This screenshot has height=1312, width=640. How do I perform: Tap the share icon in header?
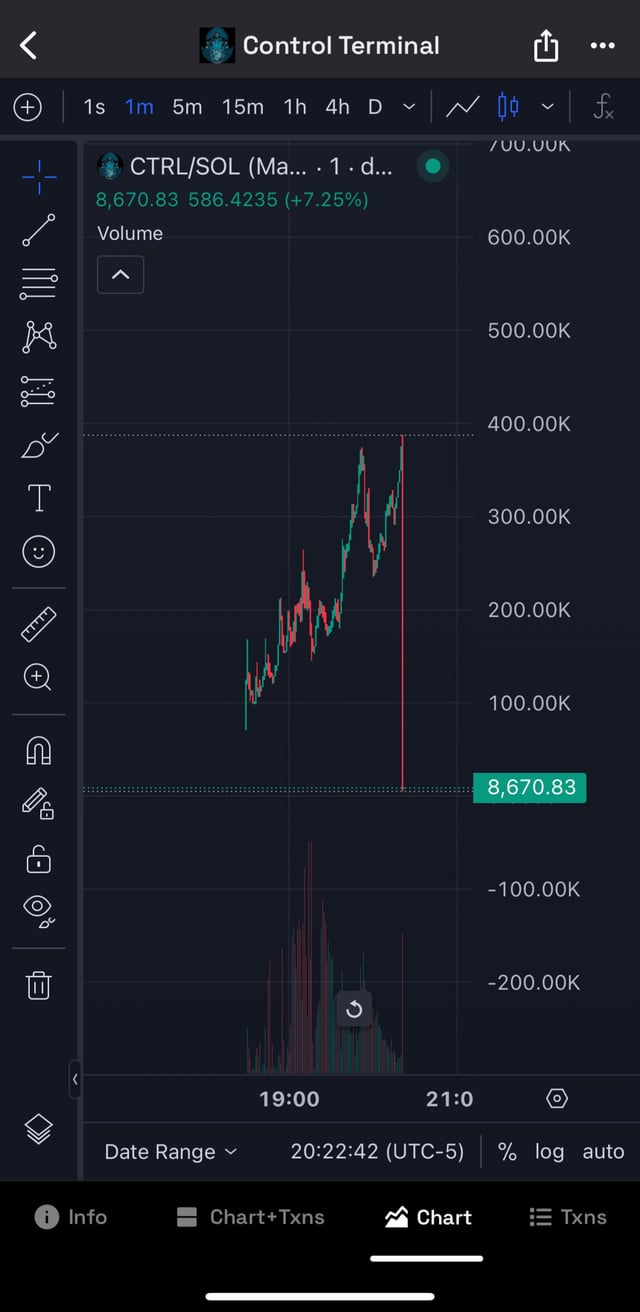point(546,46)
